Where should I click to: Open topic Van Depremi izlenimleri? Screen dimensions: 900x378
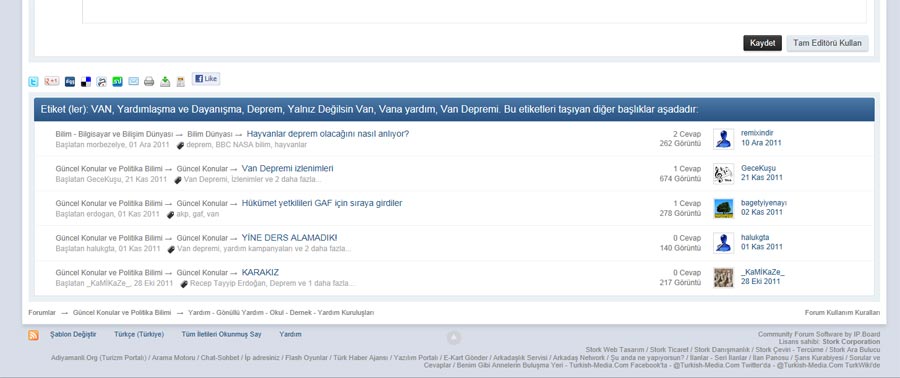[288, 169]
